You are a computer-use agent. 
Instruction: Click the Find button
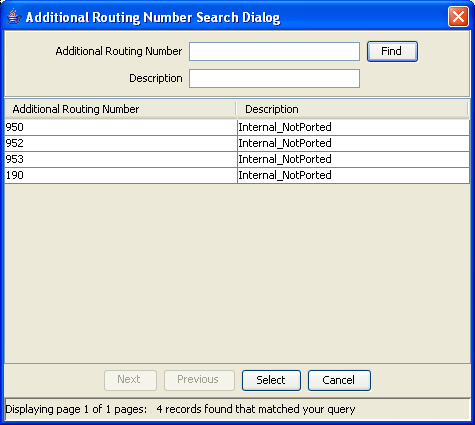[x=392, y=51]
